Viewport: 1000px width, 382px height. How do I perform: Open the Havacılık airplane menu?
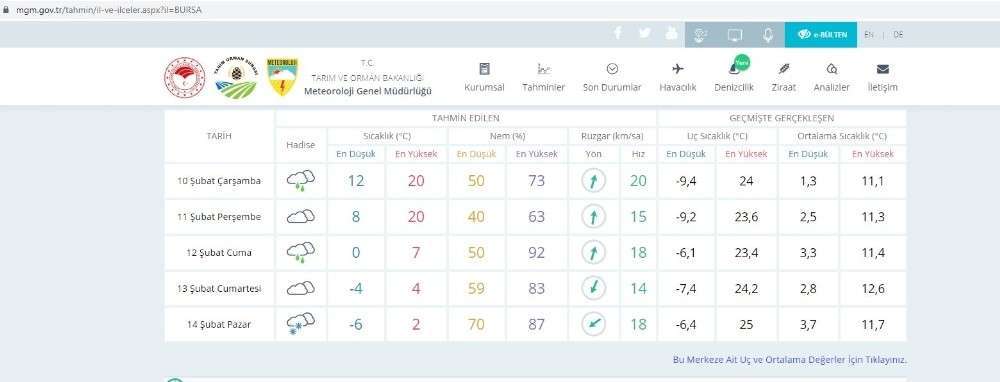(678, 78)
